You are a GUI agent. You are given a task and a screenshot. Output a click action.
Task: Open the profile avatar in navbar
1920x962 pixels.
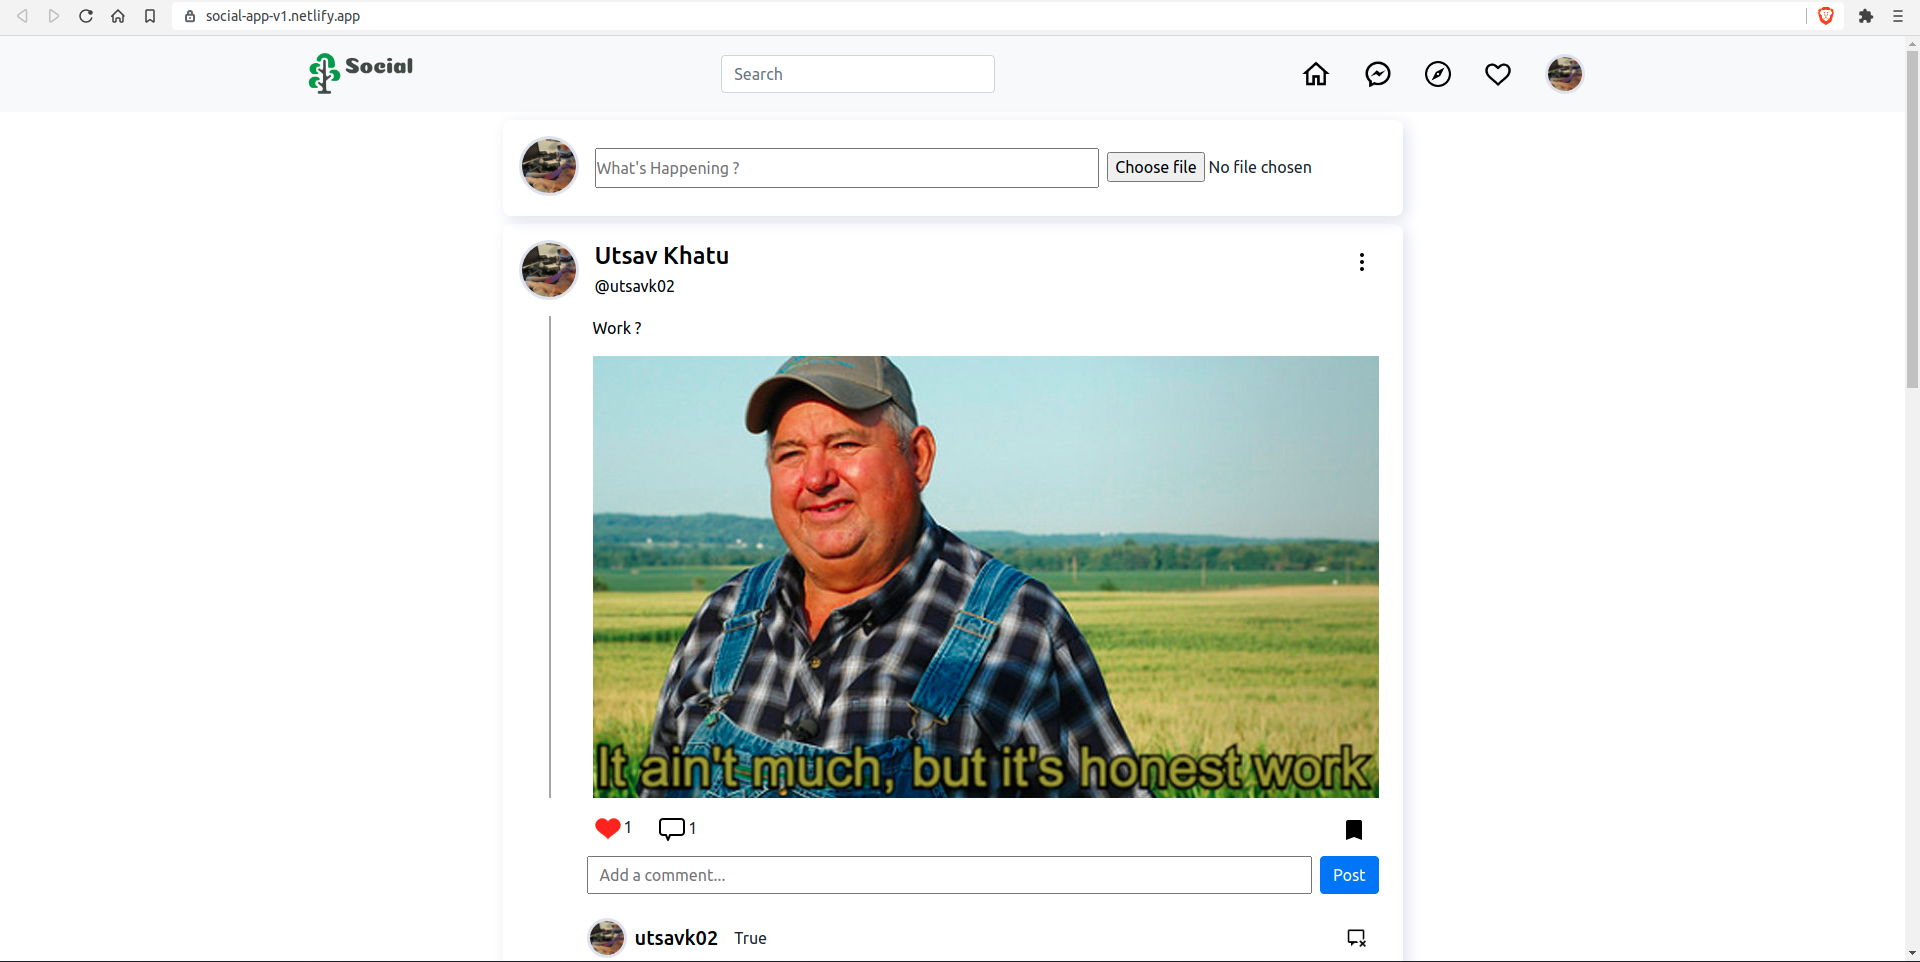(x=1565, y=74)
